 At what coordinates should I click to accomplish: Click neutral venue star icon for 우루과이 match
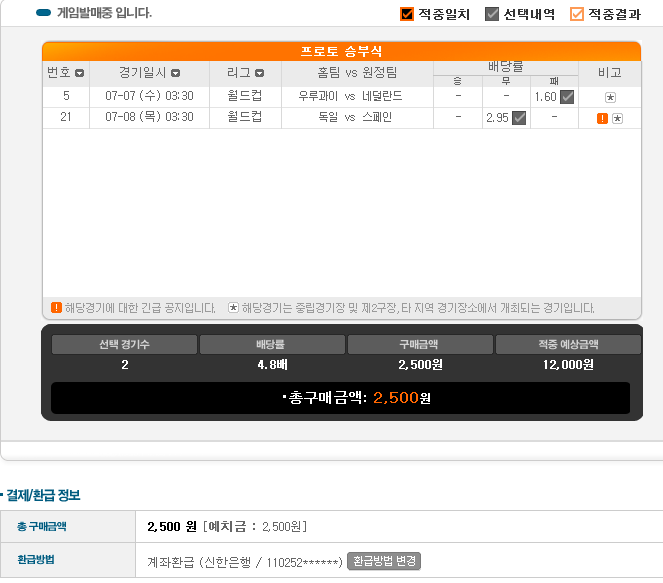click(610, 98)
